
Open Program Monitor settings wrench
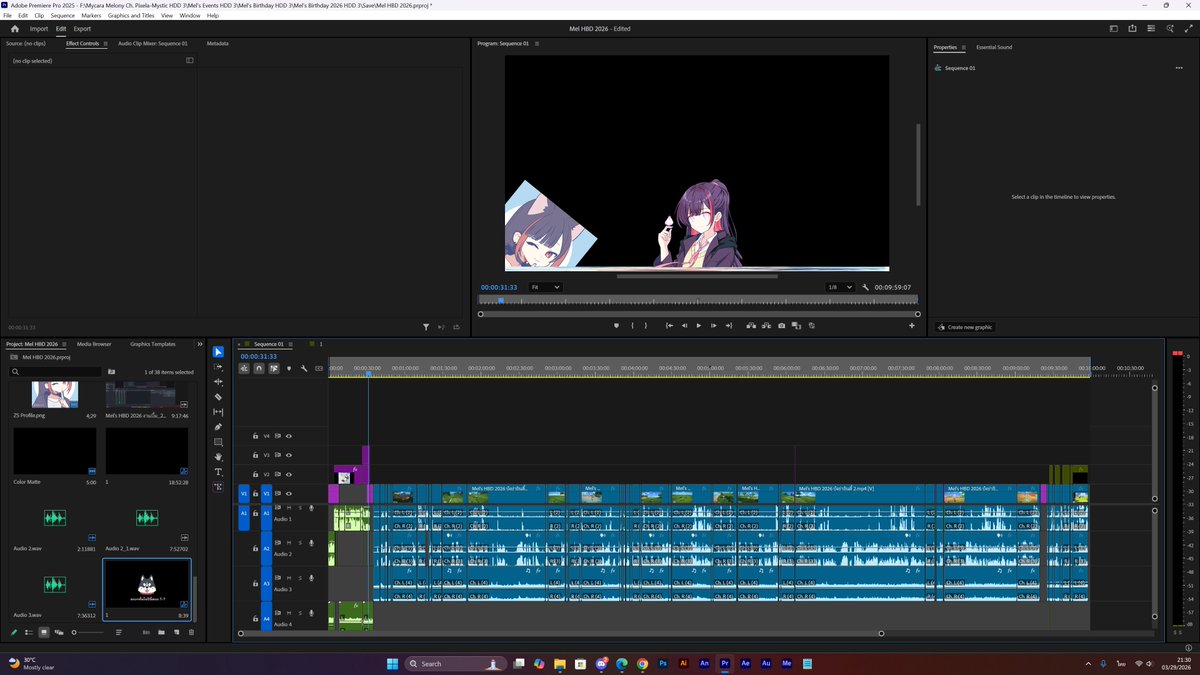tap(866, 287)
